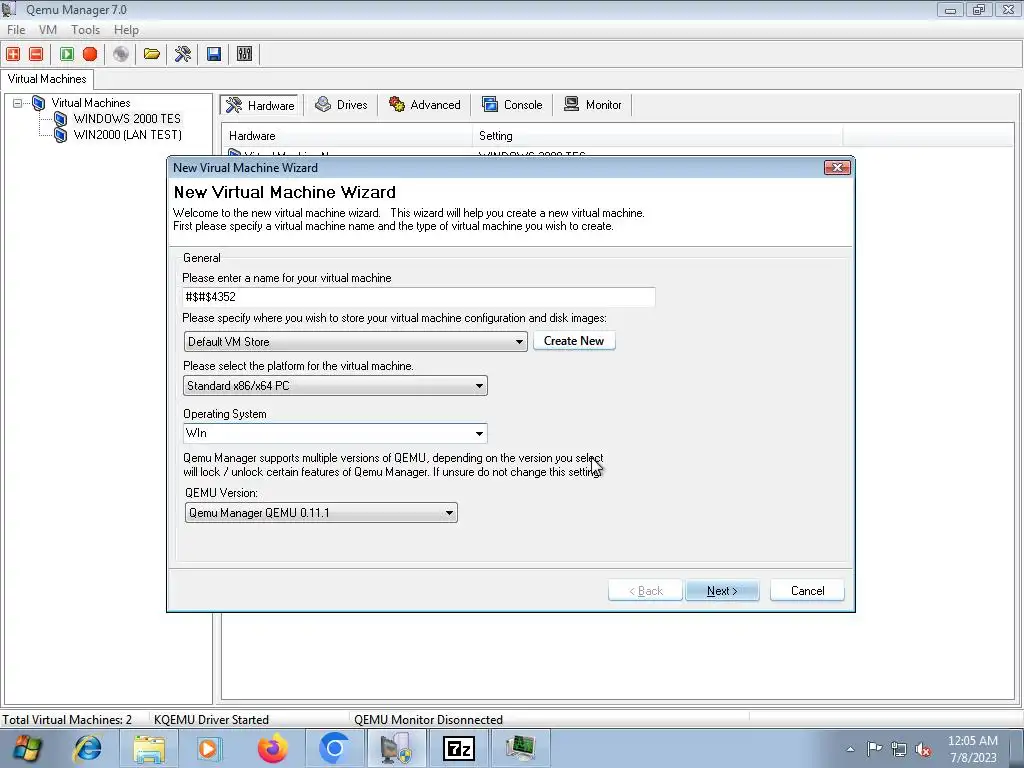
Task: Open the QEMU Version dropdown
Action: point(321,513)
